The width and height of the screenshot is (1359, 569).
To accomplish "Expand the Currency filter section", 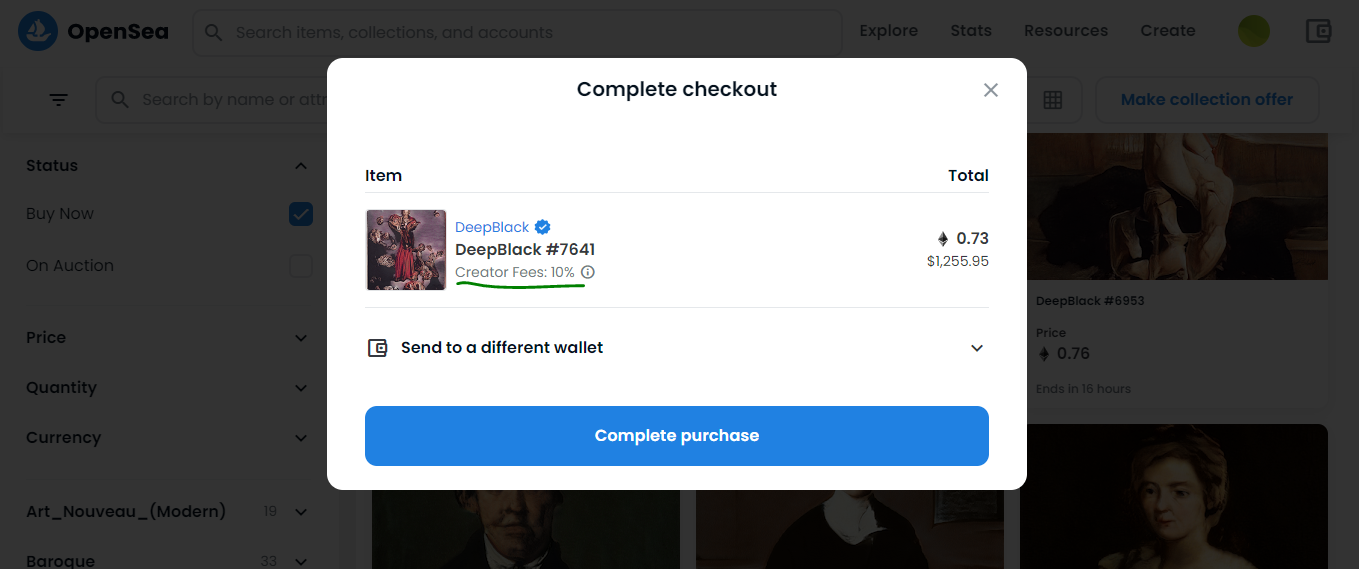I will (301, 438).
